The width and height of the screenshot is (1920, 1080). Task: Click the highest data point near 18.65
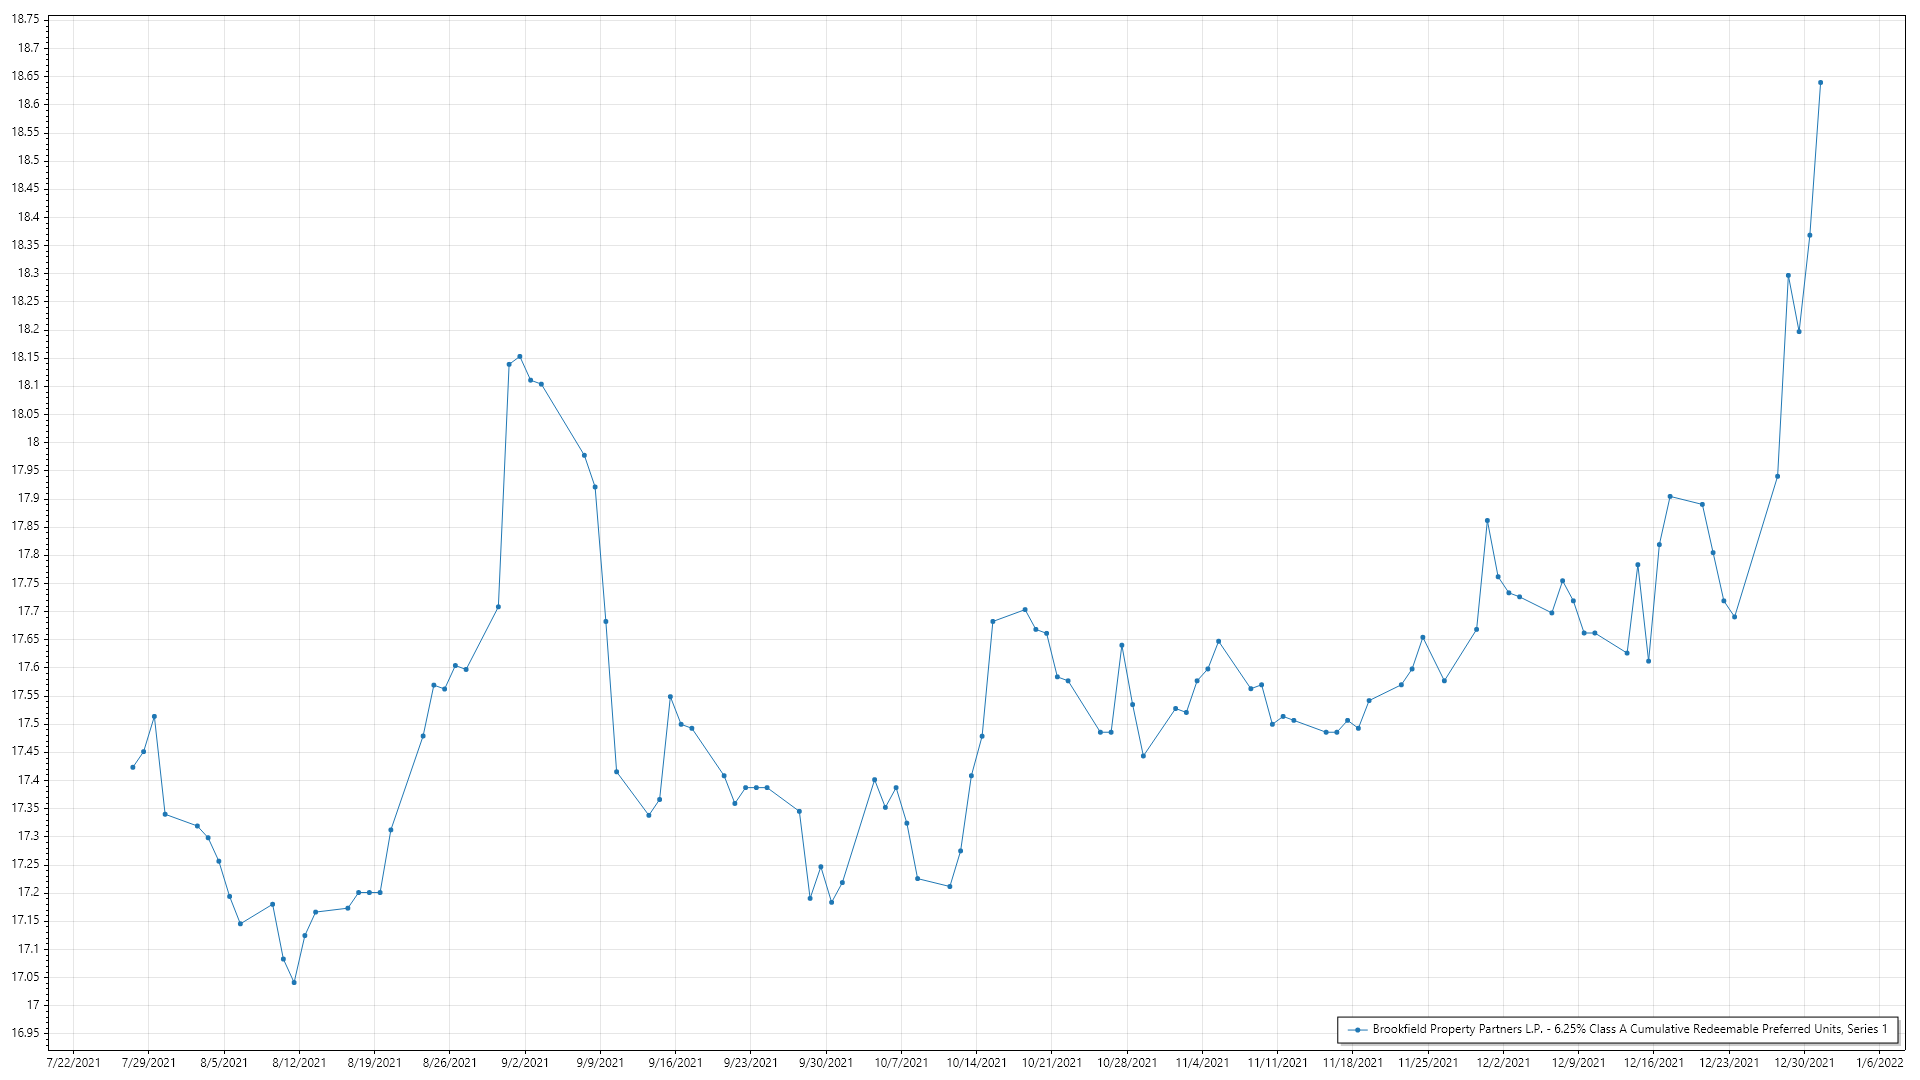pyautogui.click(x=1820, y=83)
